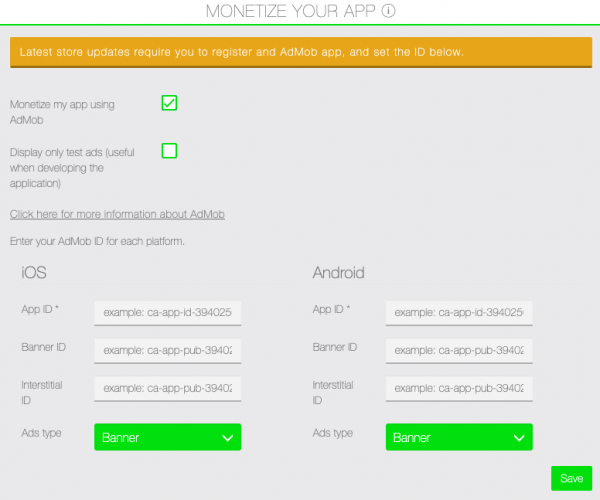600x500 pixels.
Task: Click the orange store updates alert banner
Action: [x=299, y=51]
